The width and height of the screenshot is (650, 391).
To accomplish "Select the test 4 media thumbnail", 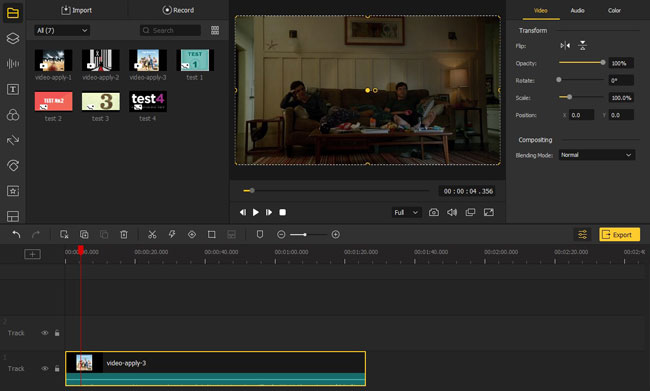I will (148, 101).
